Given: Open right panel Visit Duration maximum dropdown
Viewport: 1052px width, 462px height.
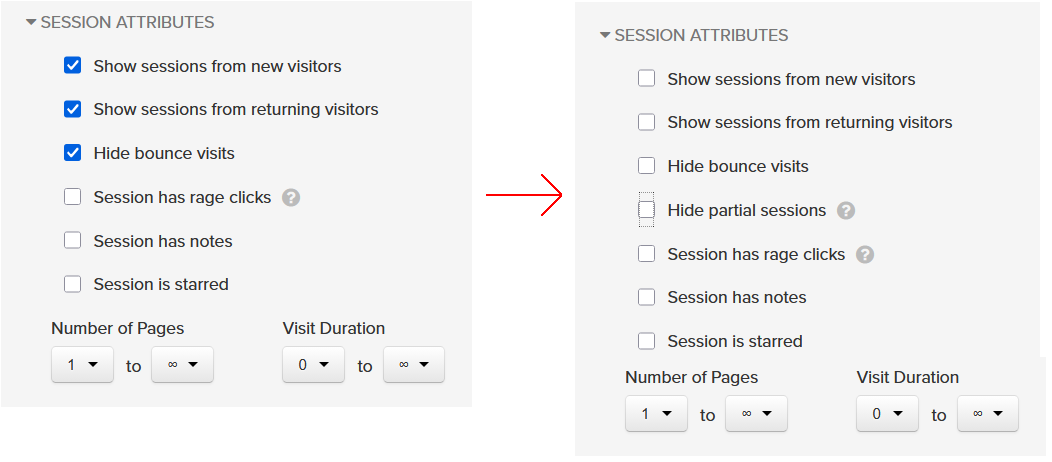Looking at the screenshot, I should click(987, 414).
